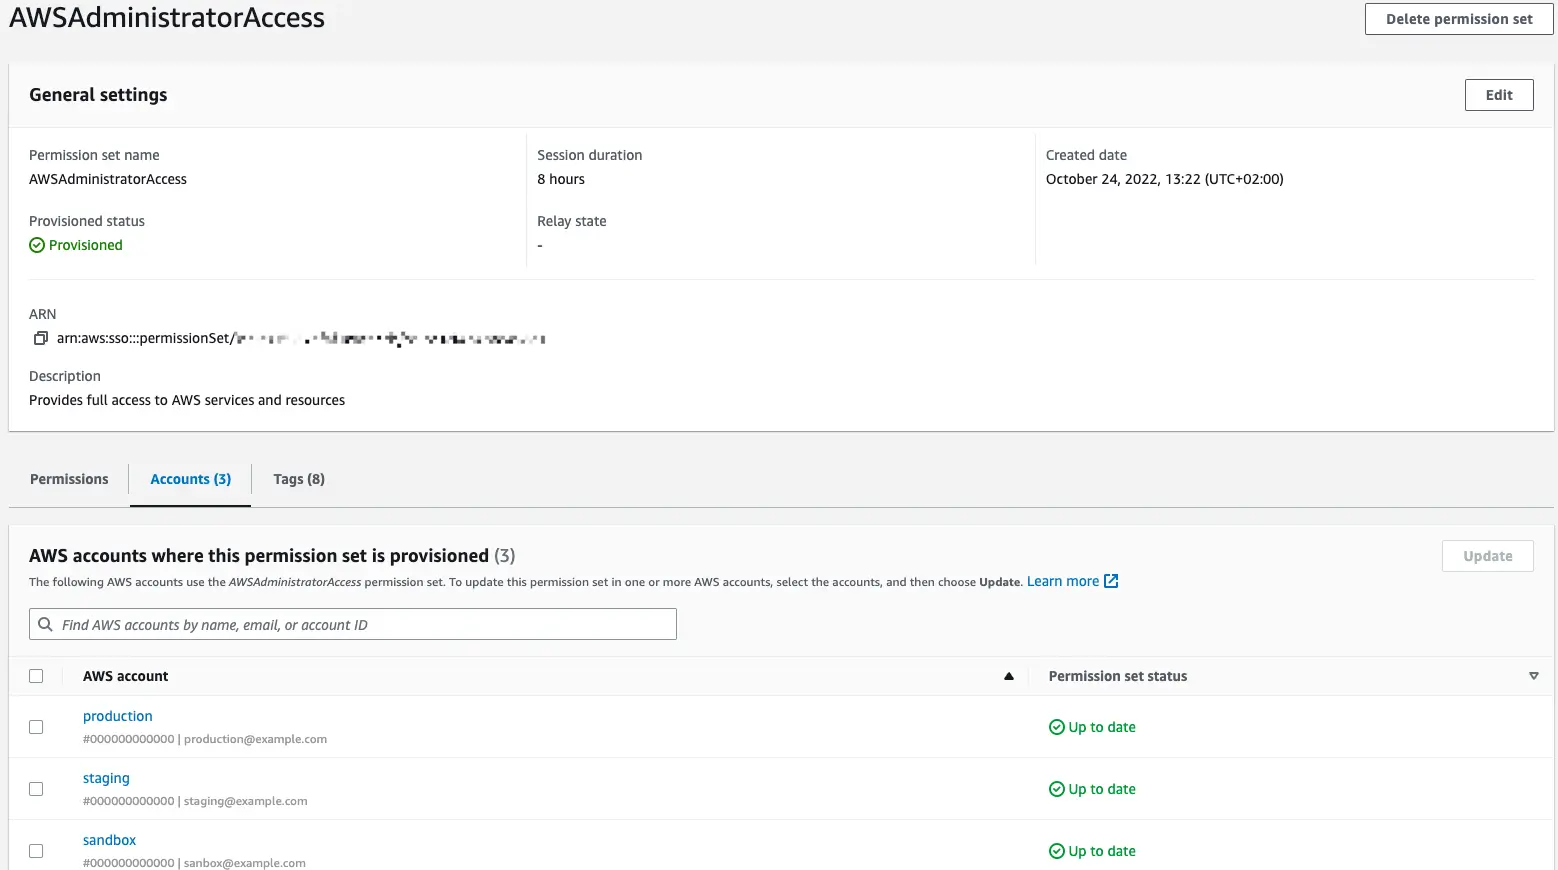
Task: Select the sandbox account checkbox
Action: [x=36, y=851]
